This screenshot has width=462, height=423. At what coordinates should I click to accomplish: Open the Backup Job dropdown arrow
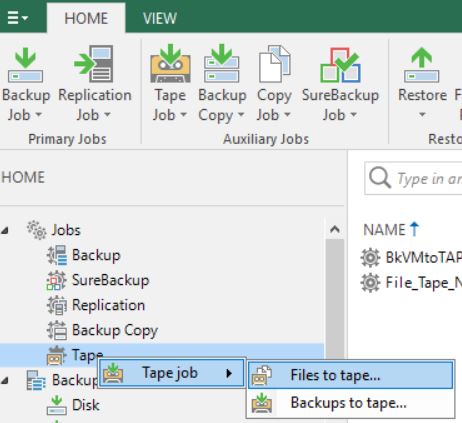click(x=39, y=115)
